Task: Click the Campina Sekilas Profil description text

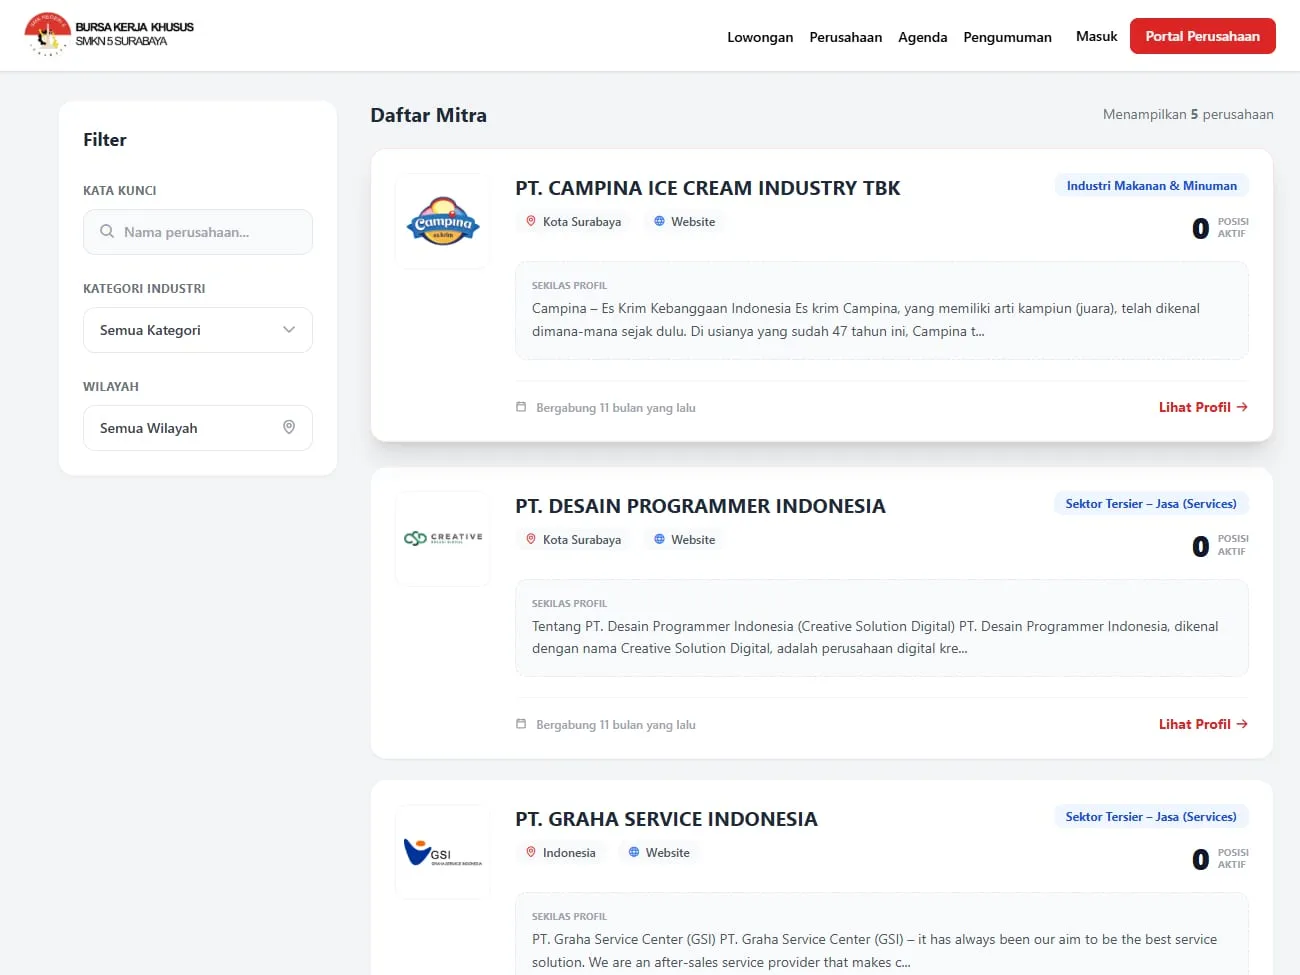Action: 866,320
